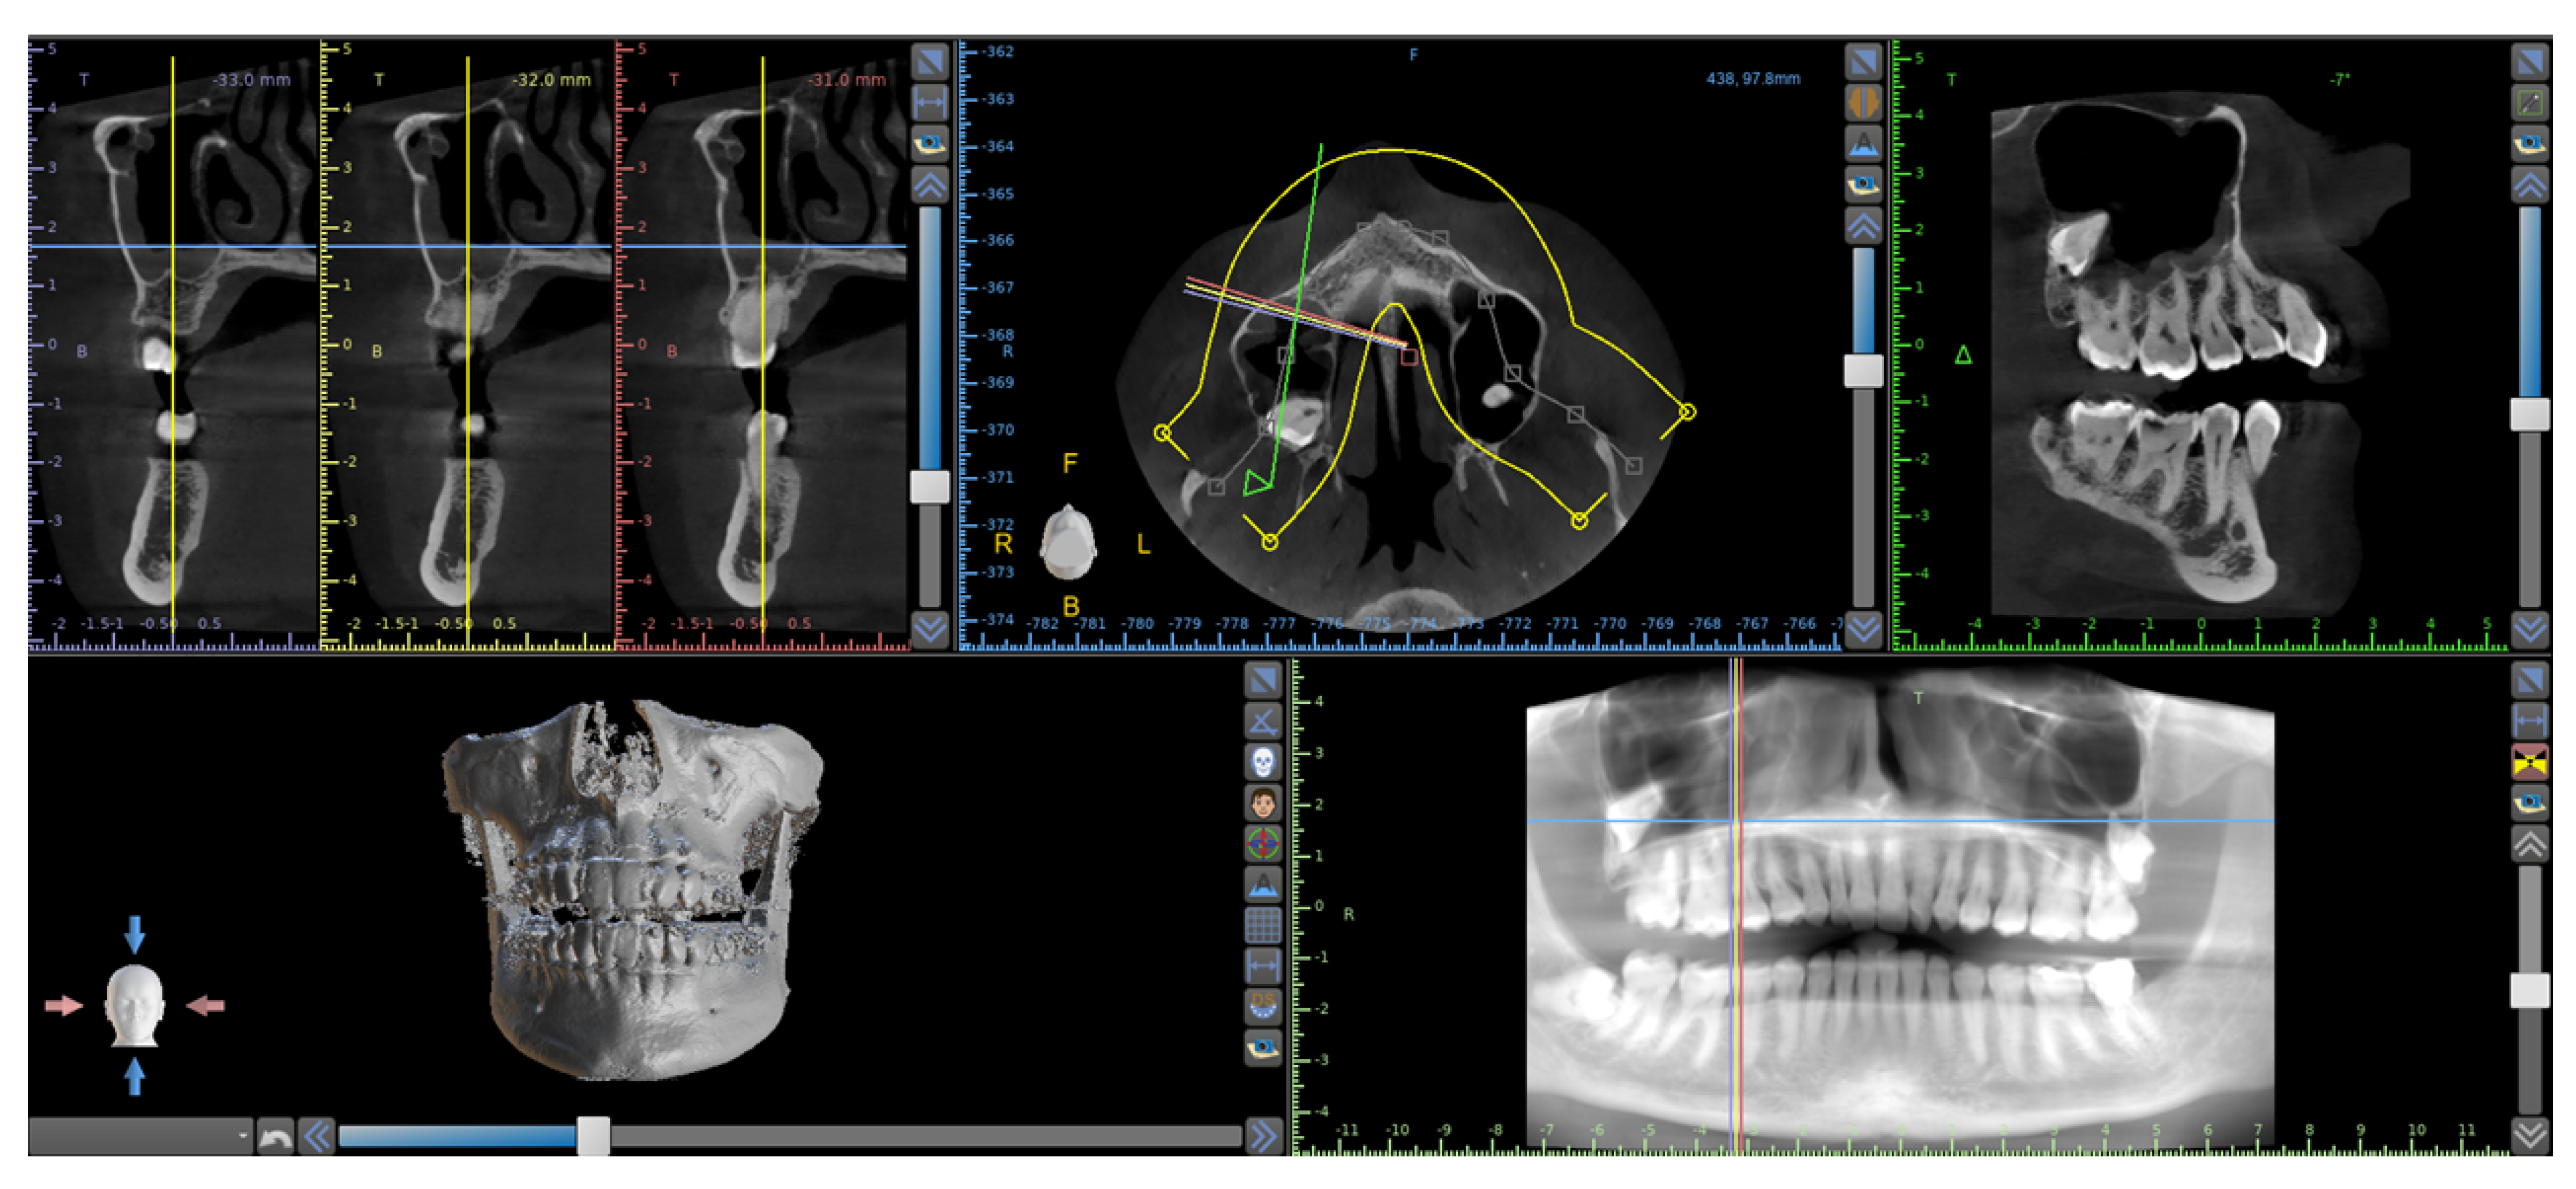Open the dropdown box below the 3D view
The image size is (2576, 1189).
point(140,1136)
